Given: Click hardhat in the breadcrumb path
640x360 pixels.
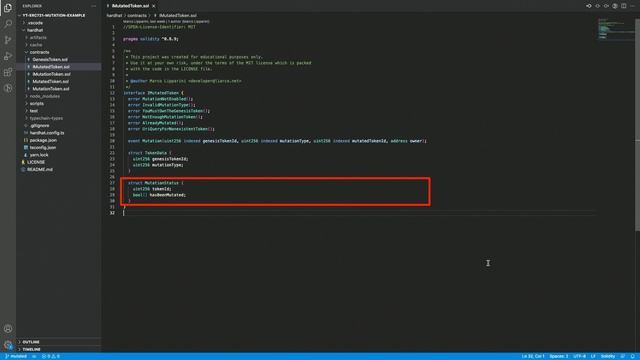Looking at the screenshot, I should [x=114, y=16].
